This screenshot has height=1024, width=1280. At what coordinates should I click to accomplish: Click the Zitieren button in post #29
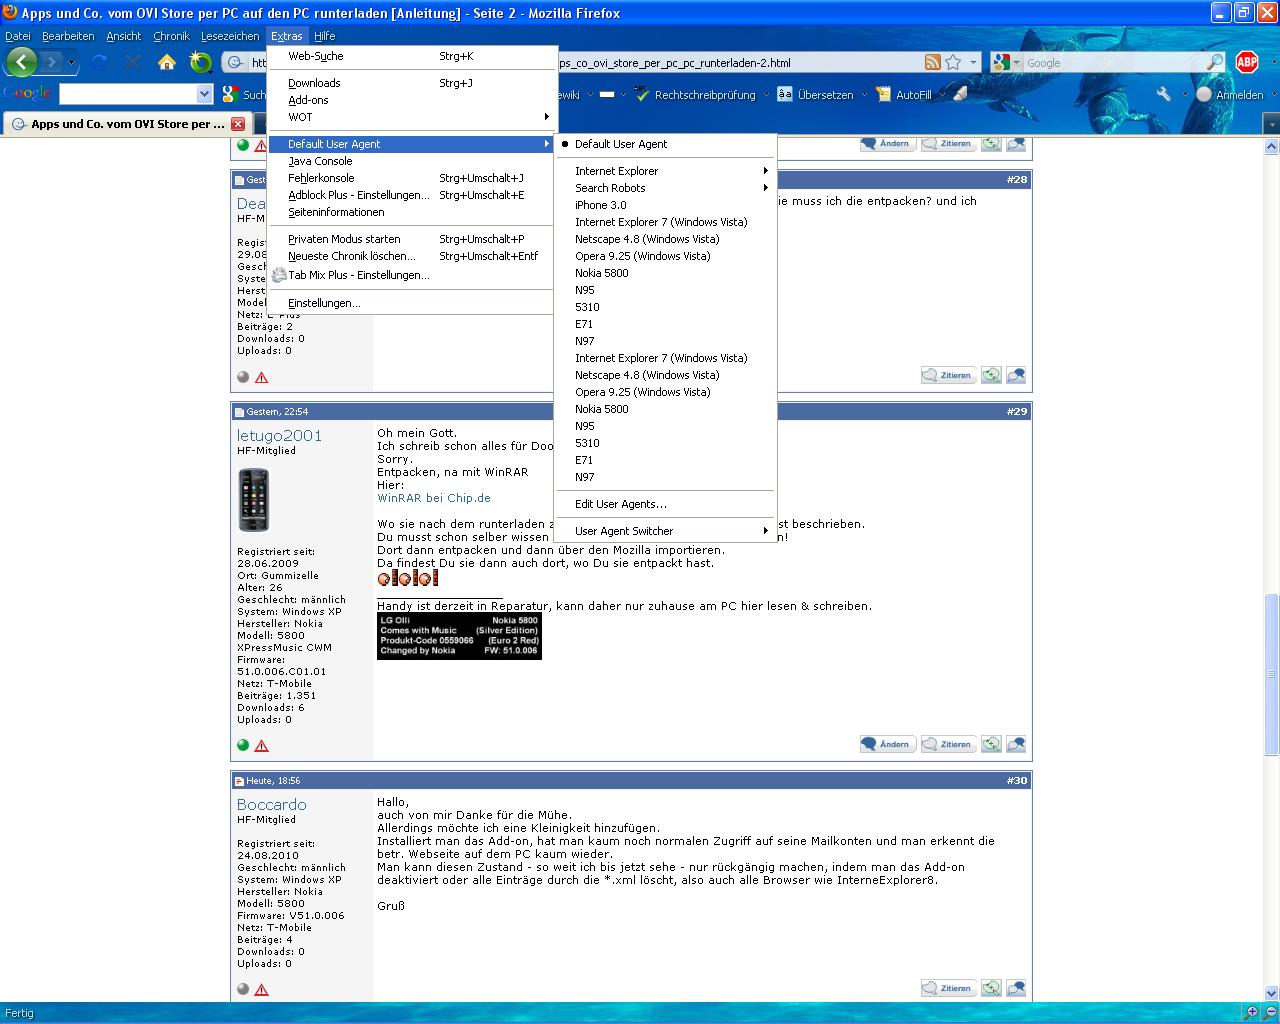point(948,744)
